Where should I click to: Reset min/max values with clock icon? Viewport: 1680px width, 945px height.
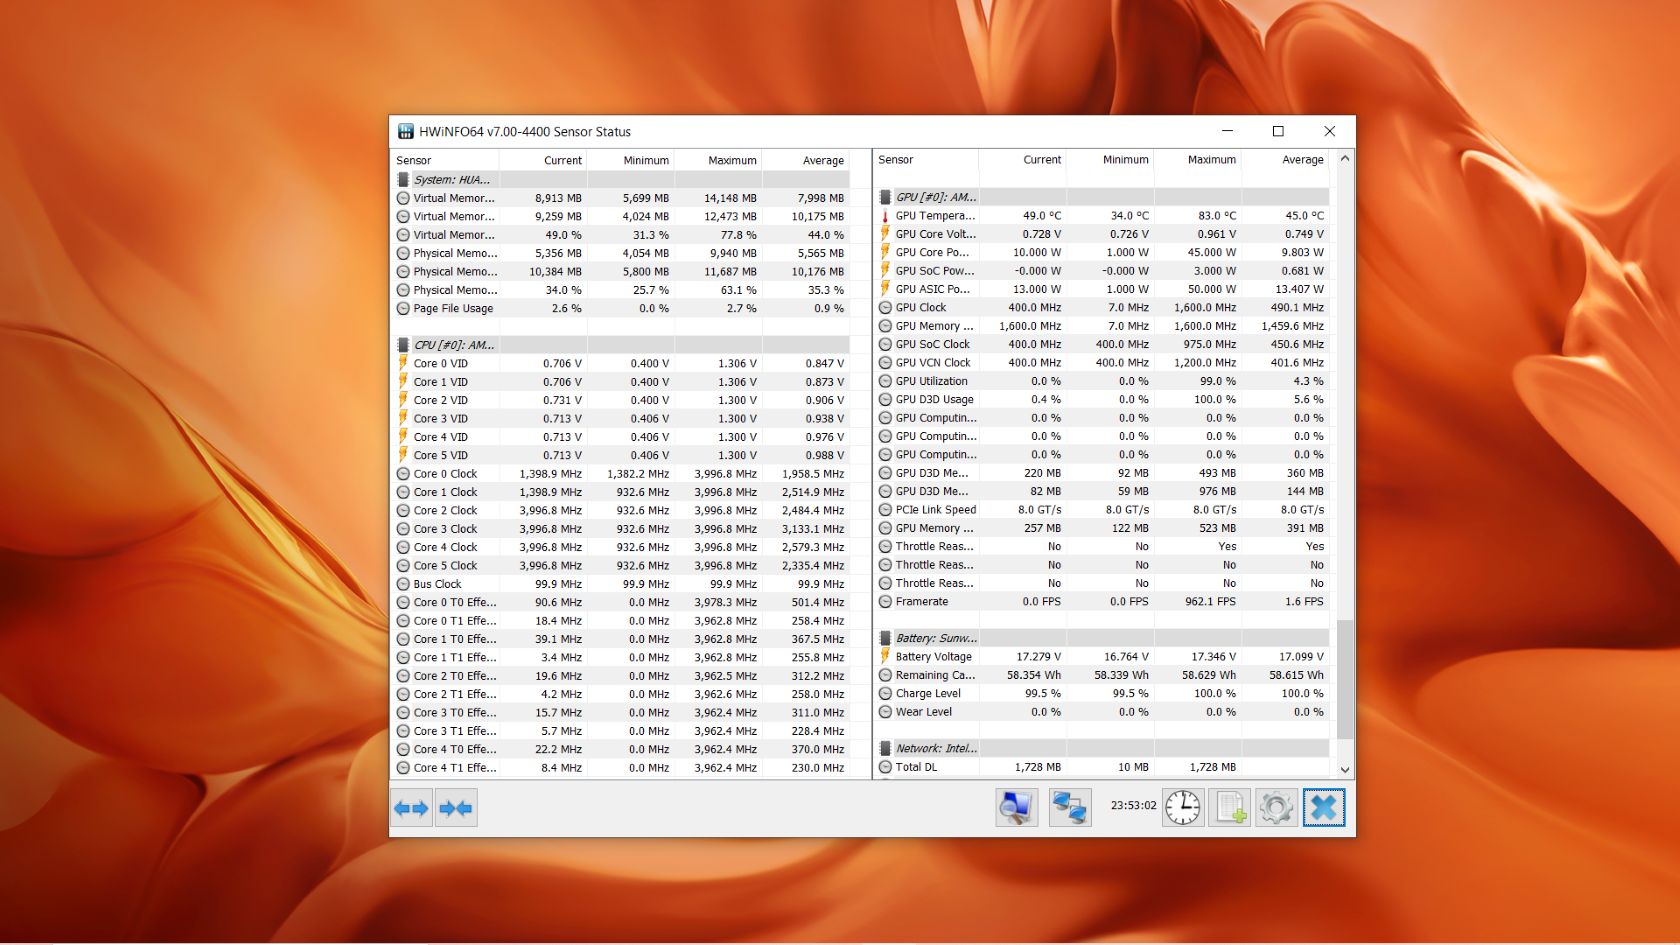[x=1182, y=808]
